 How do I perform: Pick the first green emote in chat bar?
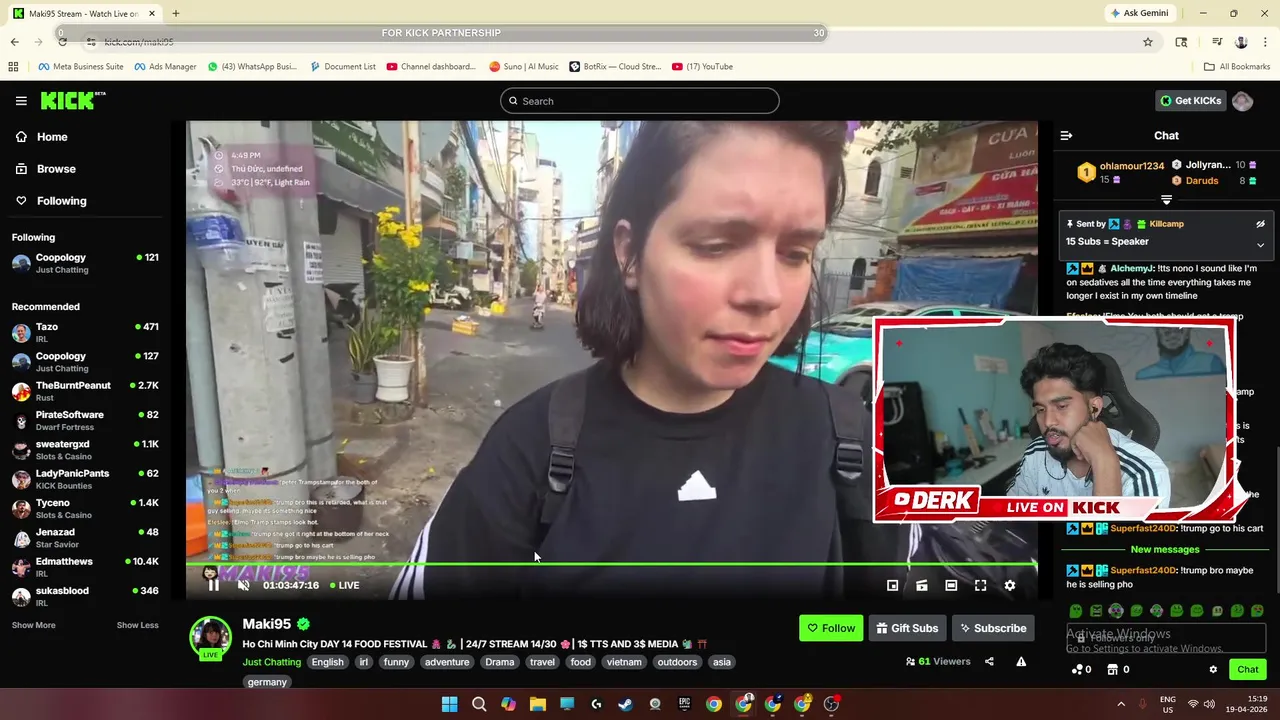pyautogui.click(x=1076, y=611)
